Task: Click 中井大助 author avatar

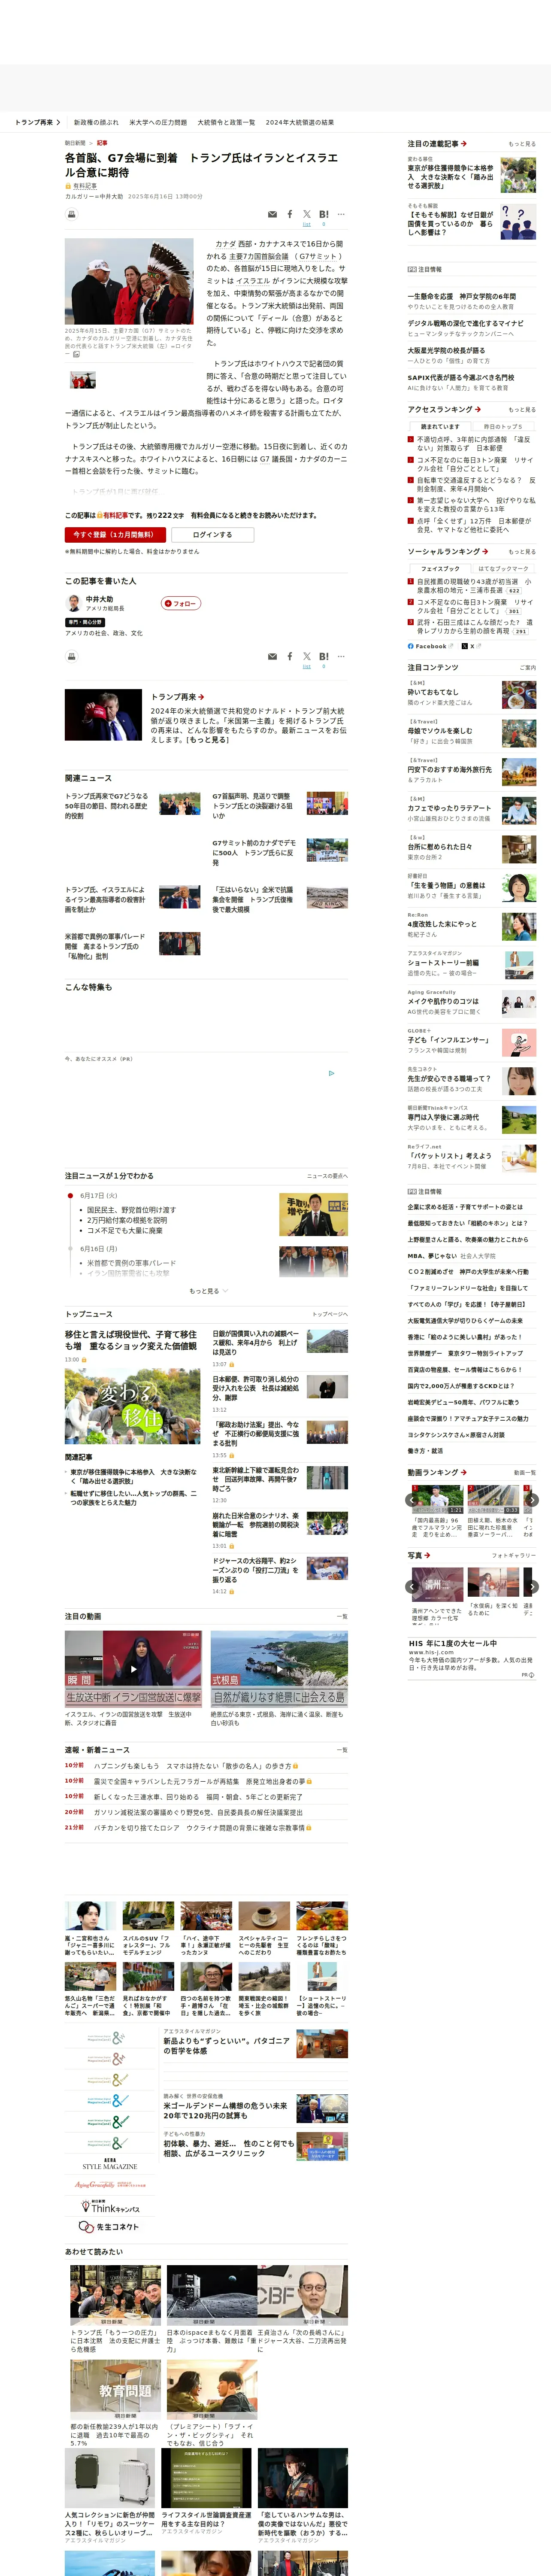Action: pyautogui.click(x=73, y=603)
